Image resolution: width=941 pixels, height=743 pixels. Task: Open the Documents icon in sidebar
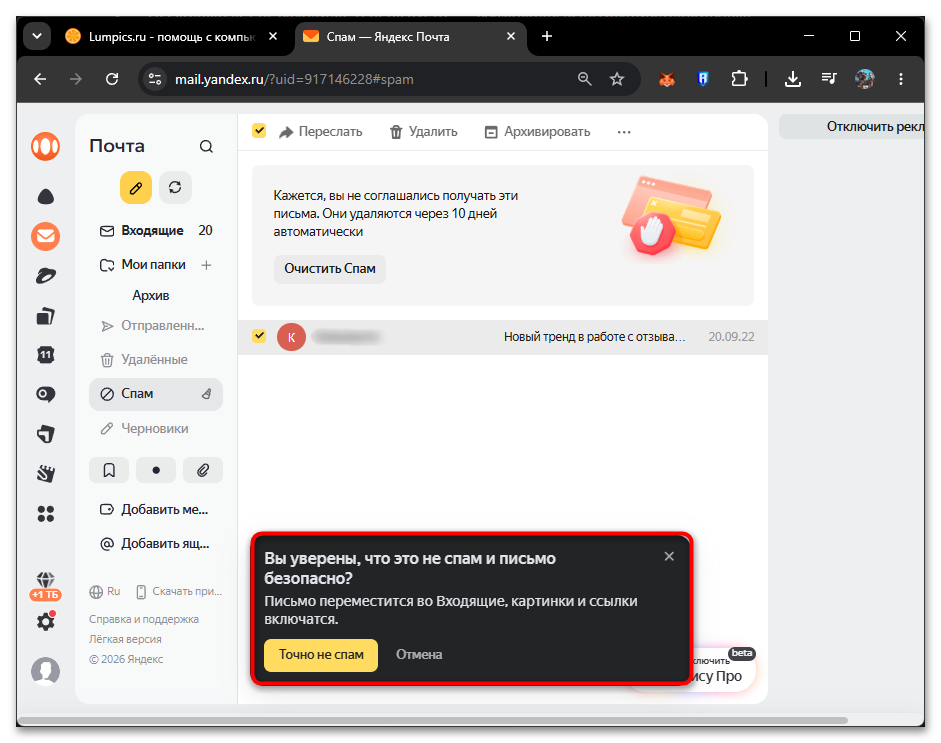point(46,316)
